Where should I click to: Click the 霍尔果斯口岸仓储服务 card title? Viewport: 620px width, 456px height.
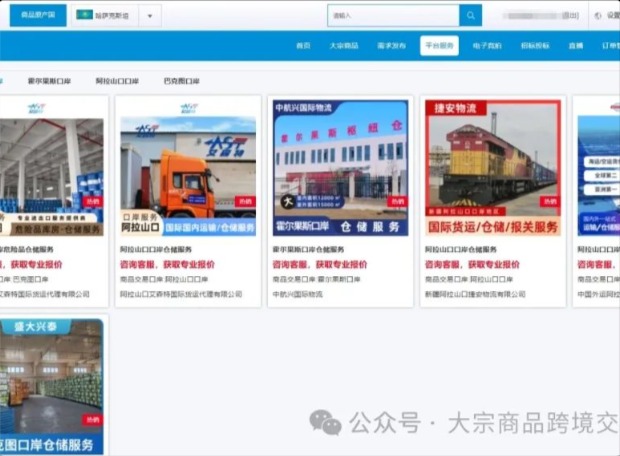[308, 250]
